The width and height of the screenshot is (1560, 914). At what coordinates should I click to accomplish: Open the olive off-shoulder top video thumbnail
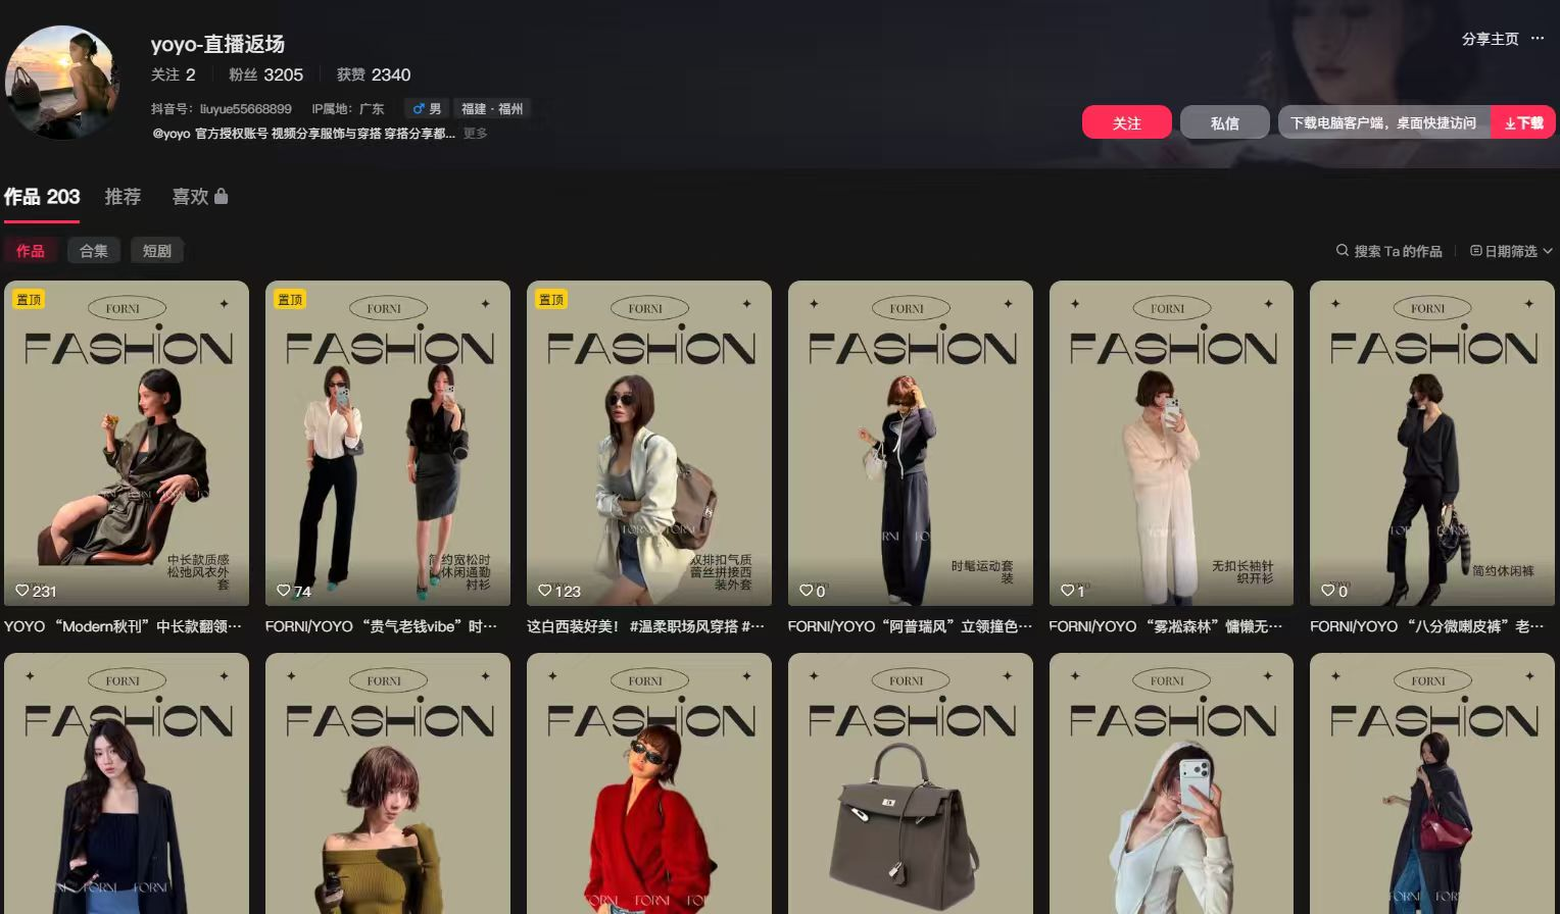[x=388, y=783]
